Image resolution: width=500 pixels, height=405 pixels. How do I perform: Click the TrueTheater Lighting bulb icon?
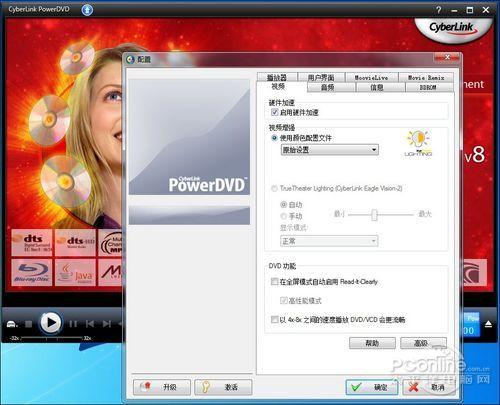[418, 143]
